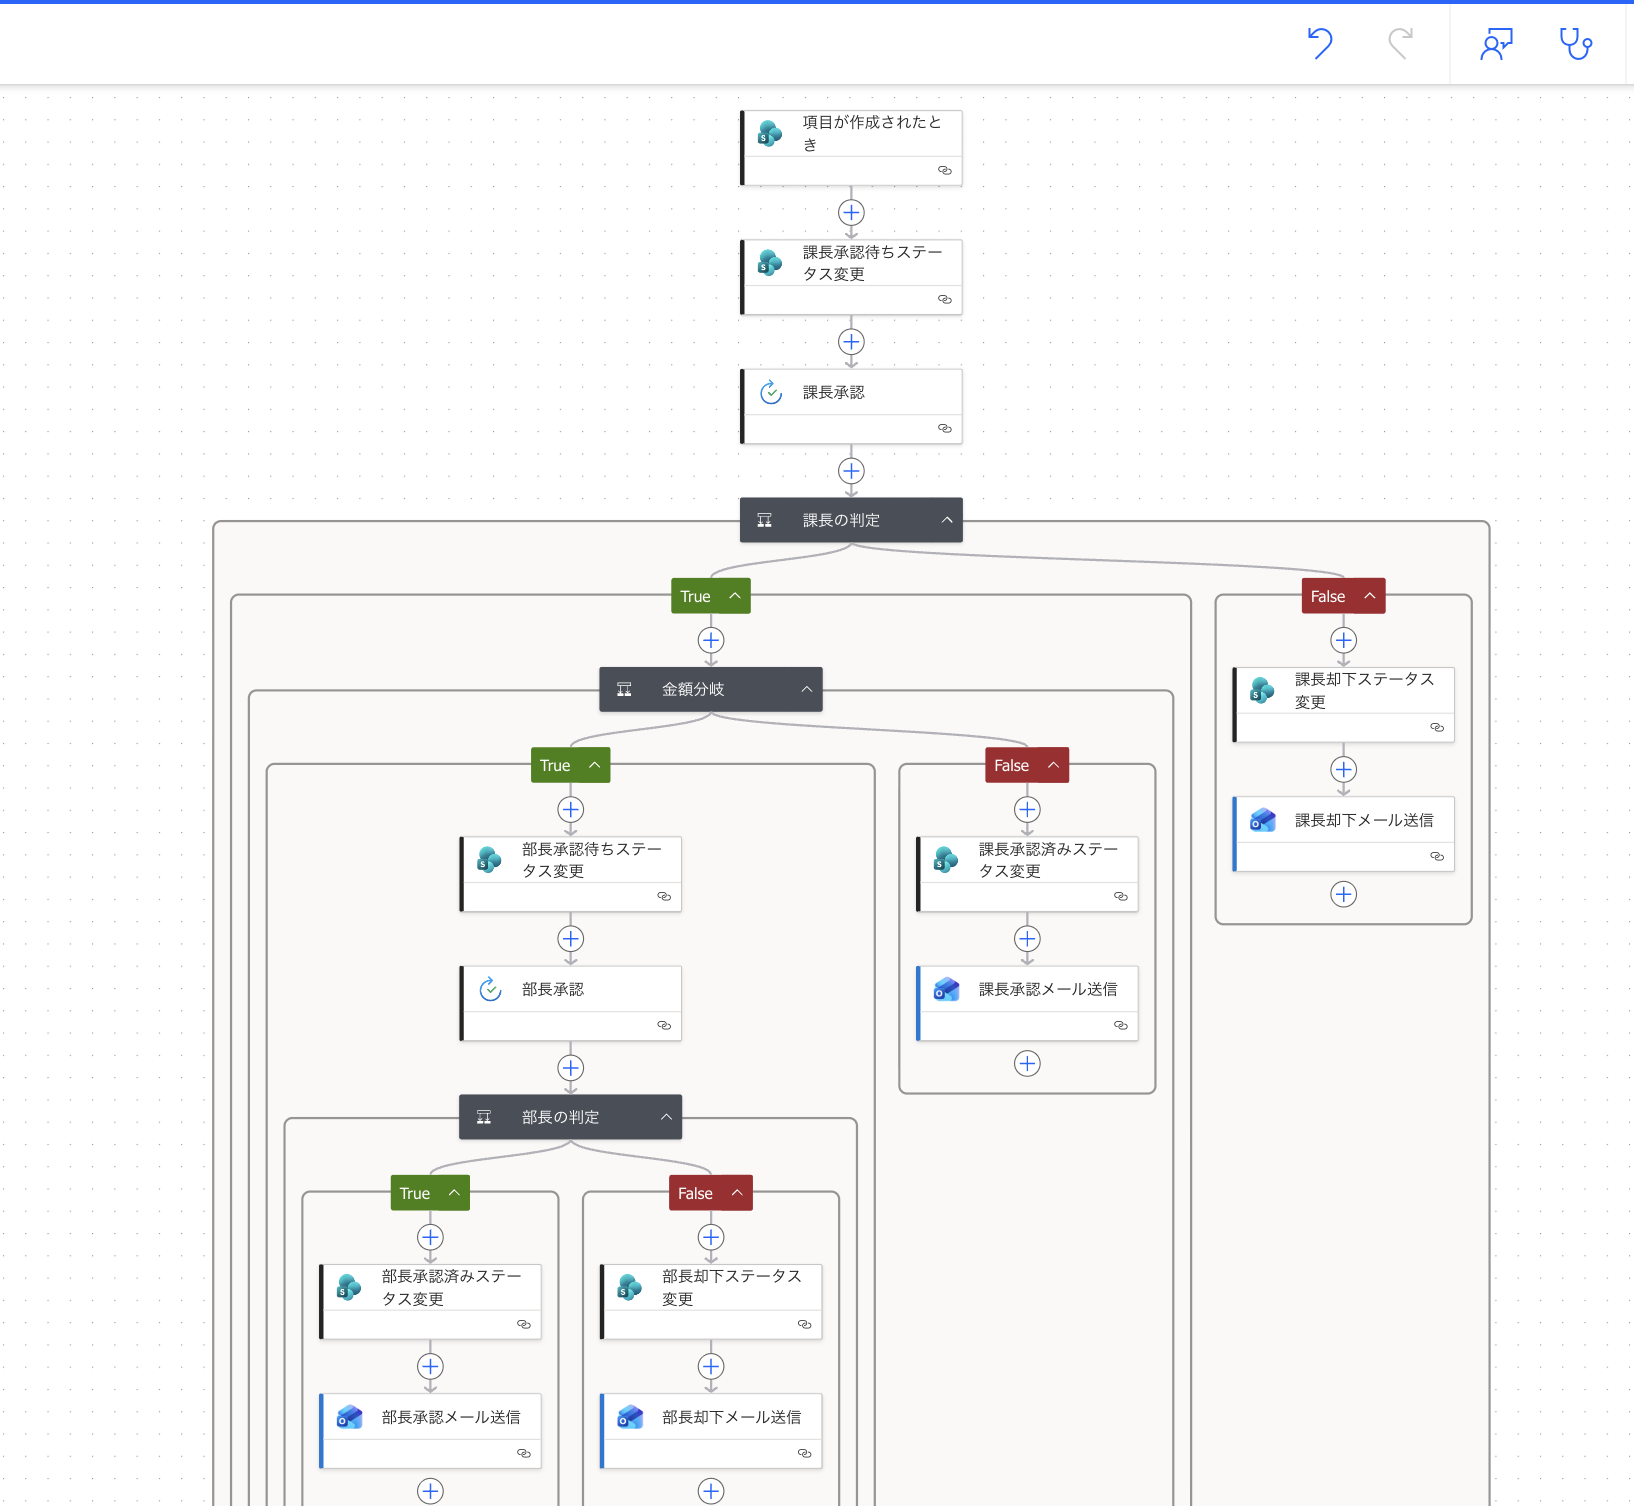Click the Outlook icon on 課長却下メール送信
1634x1506 pixels.
(1263, 820)
